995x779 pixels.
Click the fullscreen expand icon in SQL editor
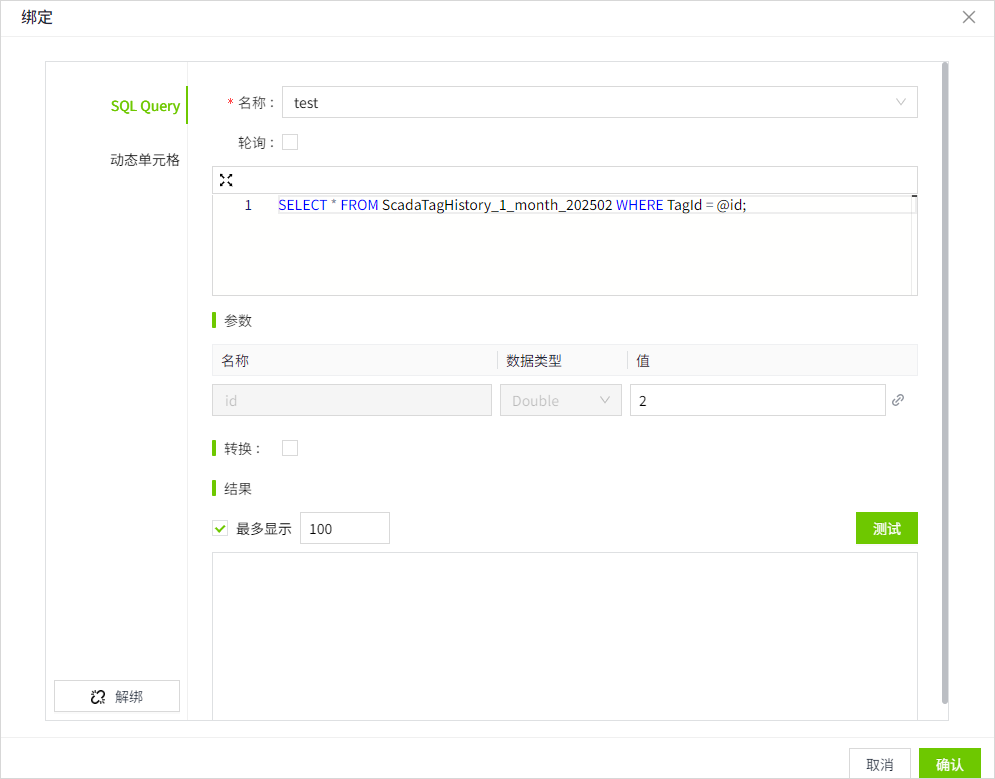tap(226, 180)
